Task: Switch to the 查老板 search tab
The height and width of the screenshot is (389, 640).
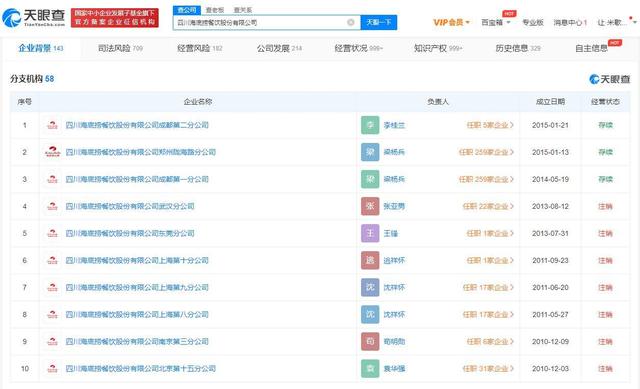Action: pyautogui.click(x=215, y=10)
